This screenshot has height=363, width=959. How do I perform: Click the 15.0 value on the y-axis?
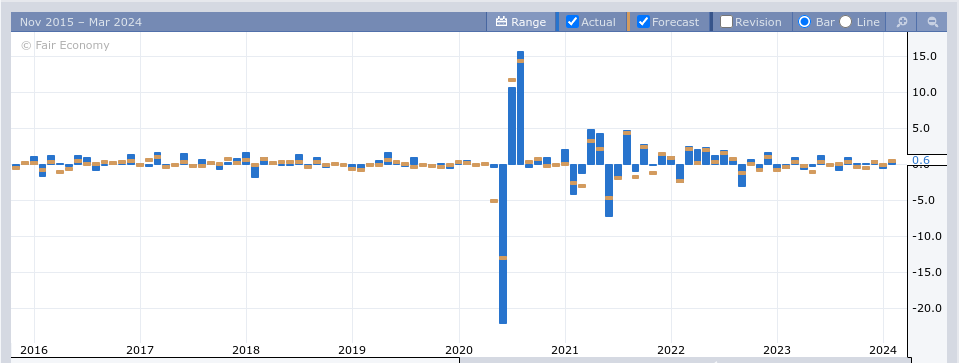(924, 56)
